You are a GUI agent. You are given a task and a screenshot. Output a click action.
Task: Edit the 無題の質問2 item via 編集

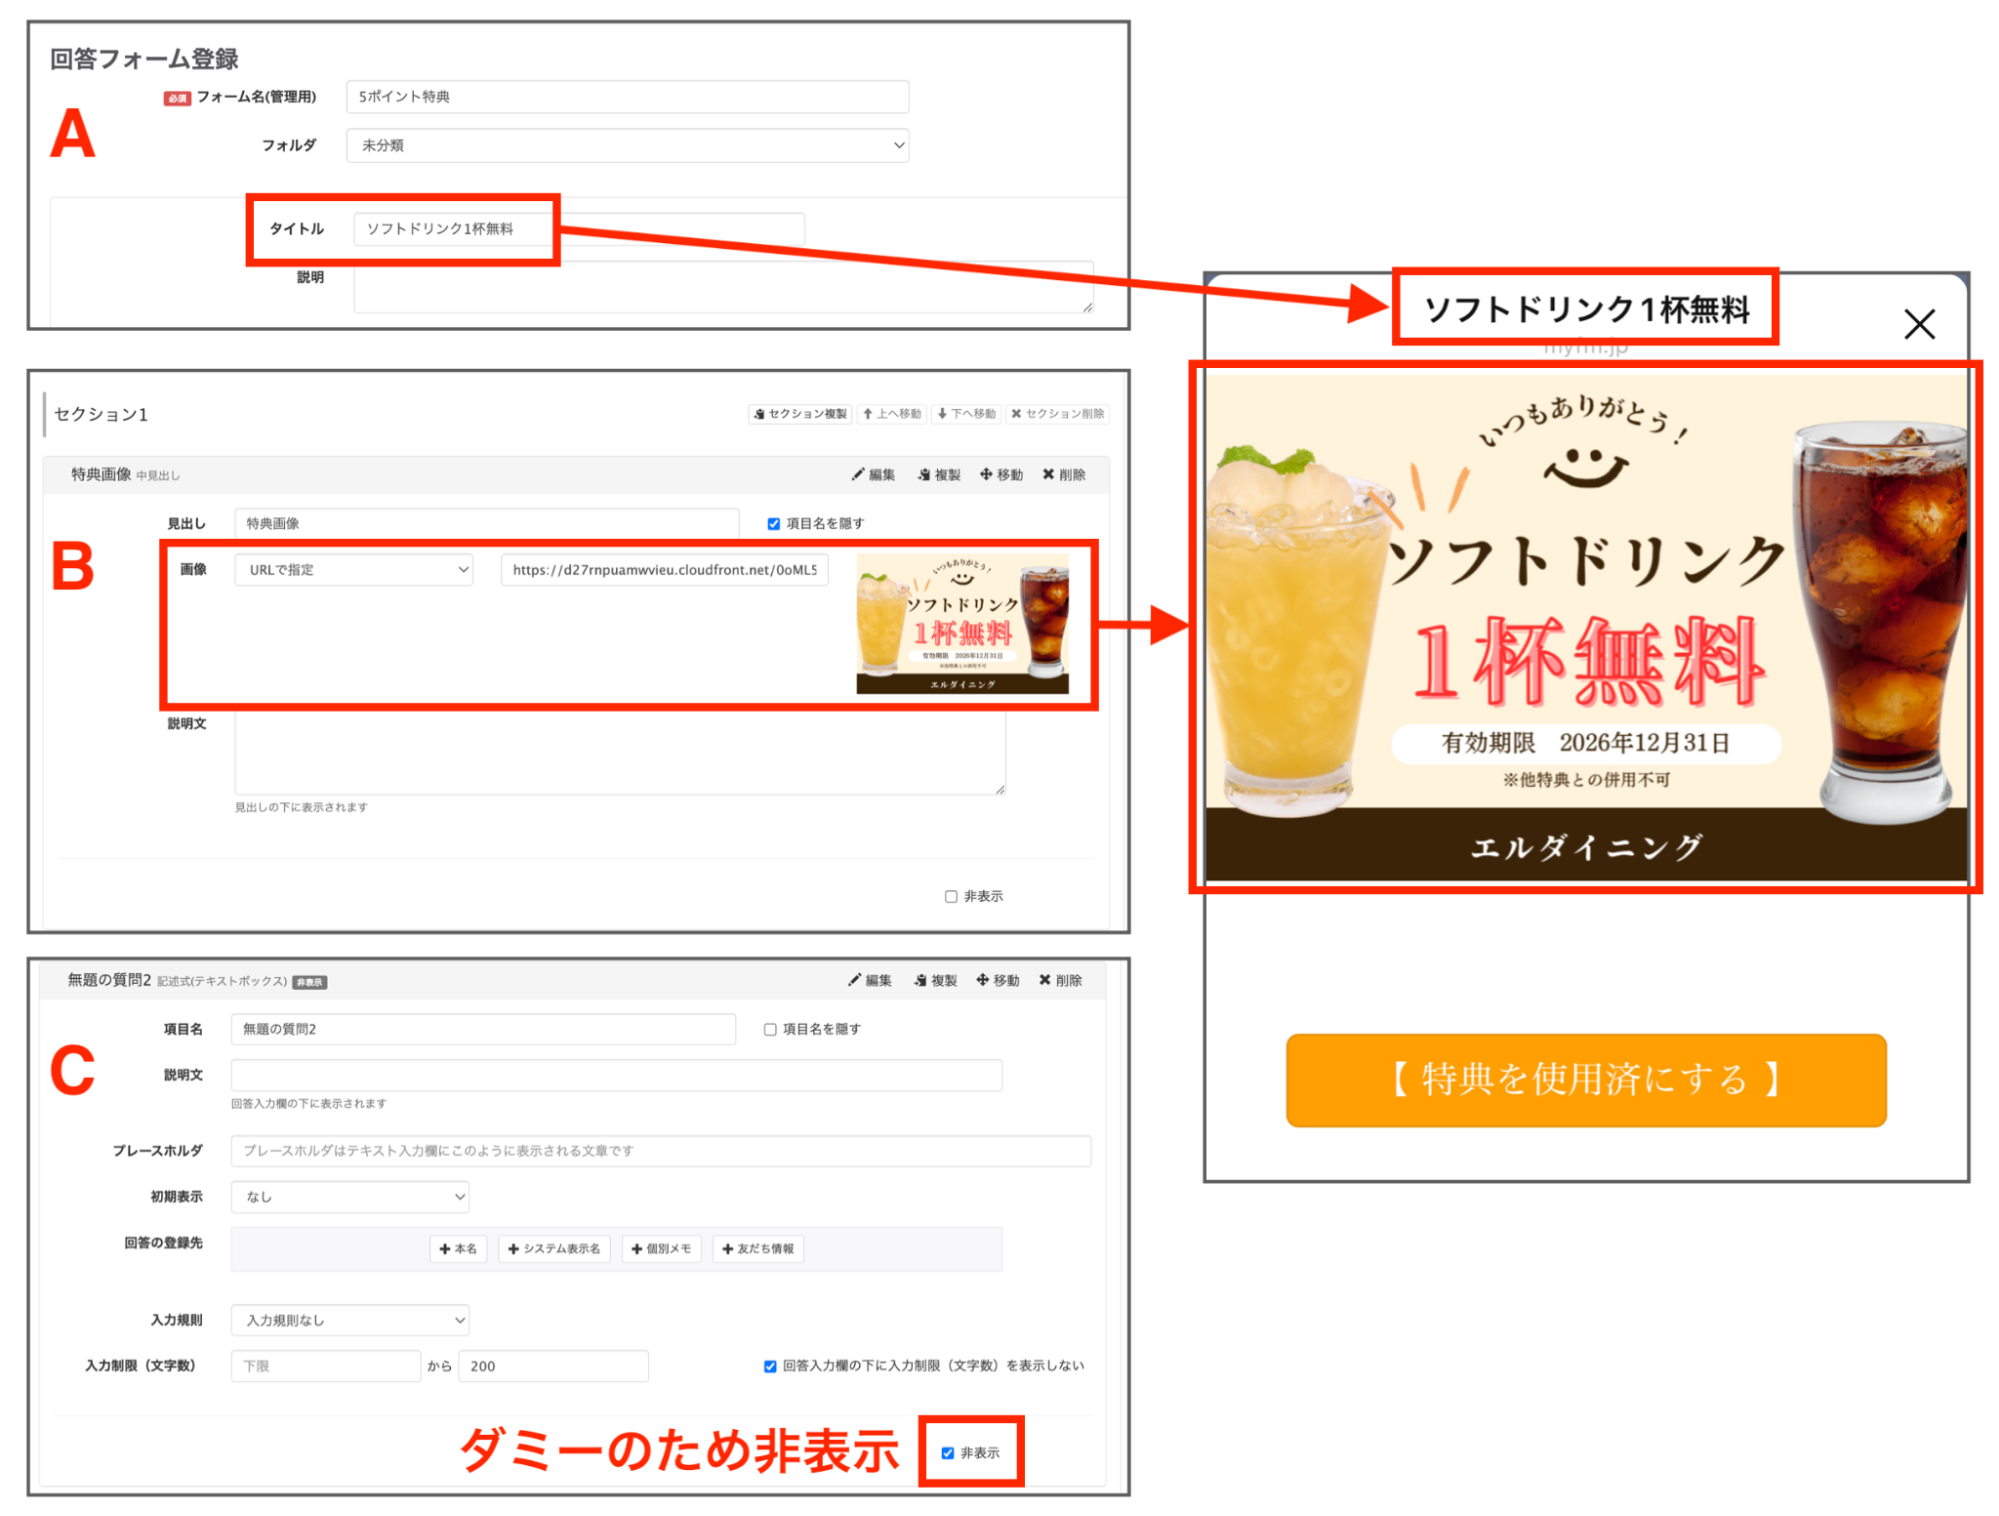(x=870, y=980)
